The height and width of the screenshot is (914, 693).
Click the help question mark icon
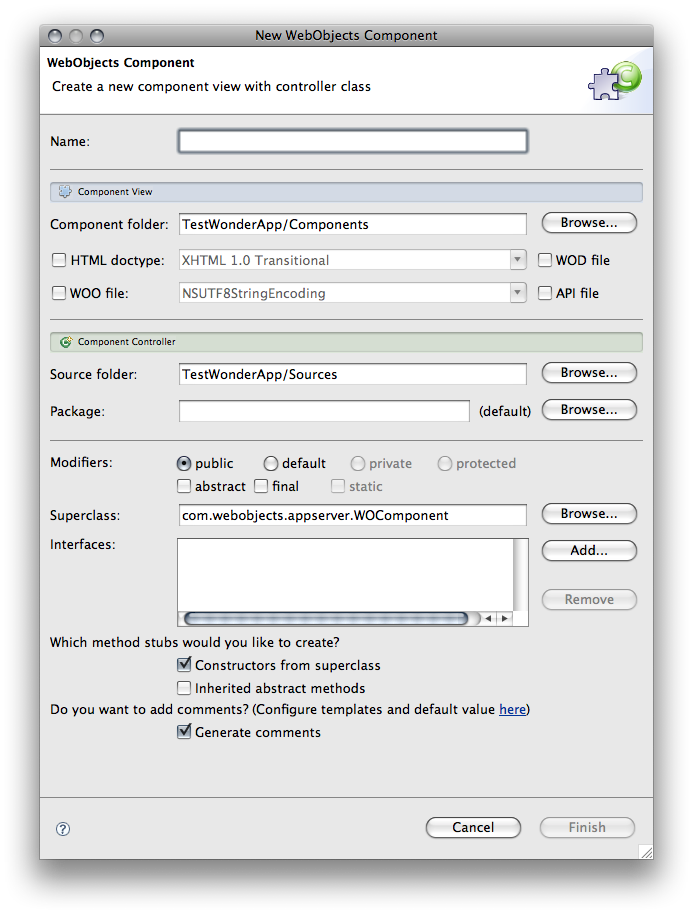pyautogui.click(x=63, y=828)
